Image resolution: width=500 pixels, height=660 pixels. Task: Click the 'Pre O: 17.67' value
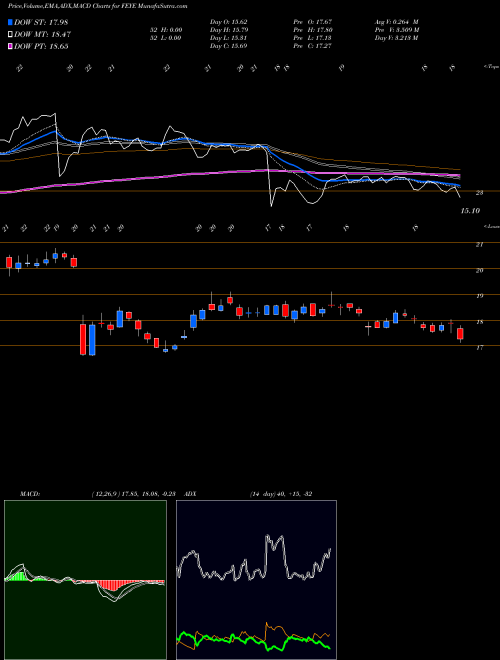click(x=314, y=22)
